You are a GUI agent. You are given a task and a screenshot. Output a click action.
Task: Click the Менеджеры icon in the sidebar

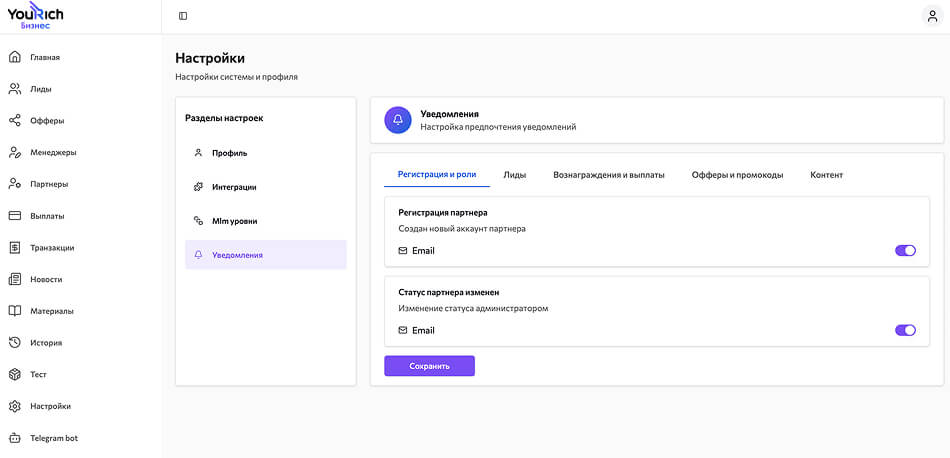click(15, 152)
